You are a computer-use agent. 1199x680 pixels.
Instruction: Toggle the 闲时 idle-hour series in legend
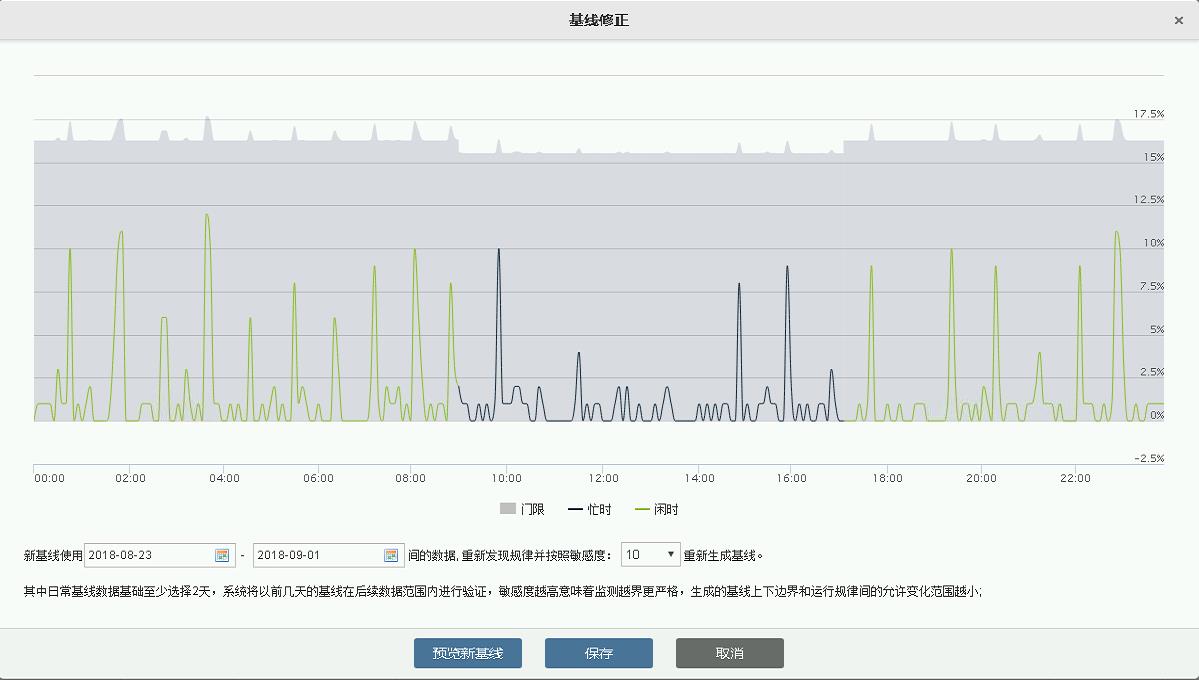pyautogui.click(x=657, y=509)
